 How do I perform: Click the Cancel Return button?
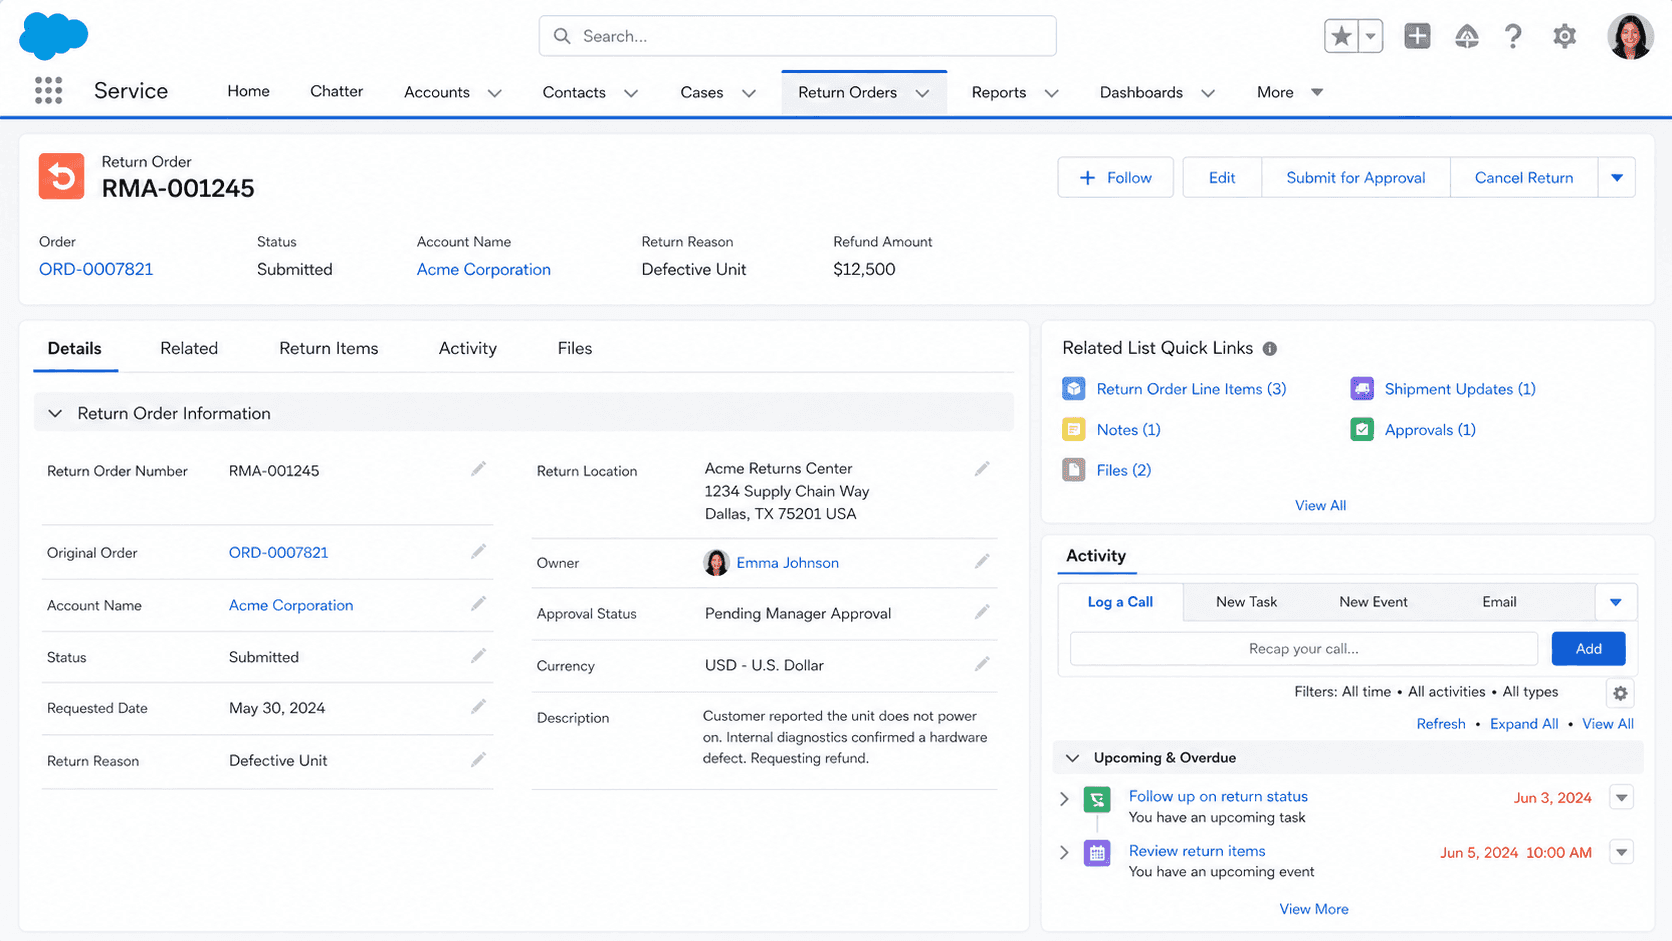click(x=1524, y=178)
